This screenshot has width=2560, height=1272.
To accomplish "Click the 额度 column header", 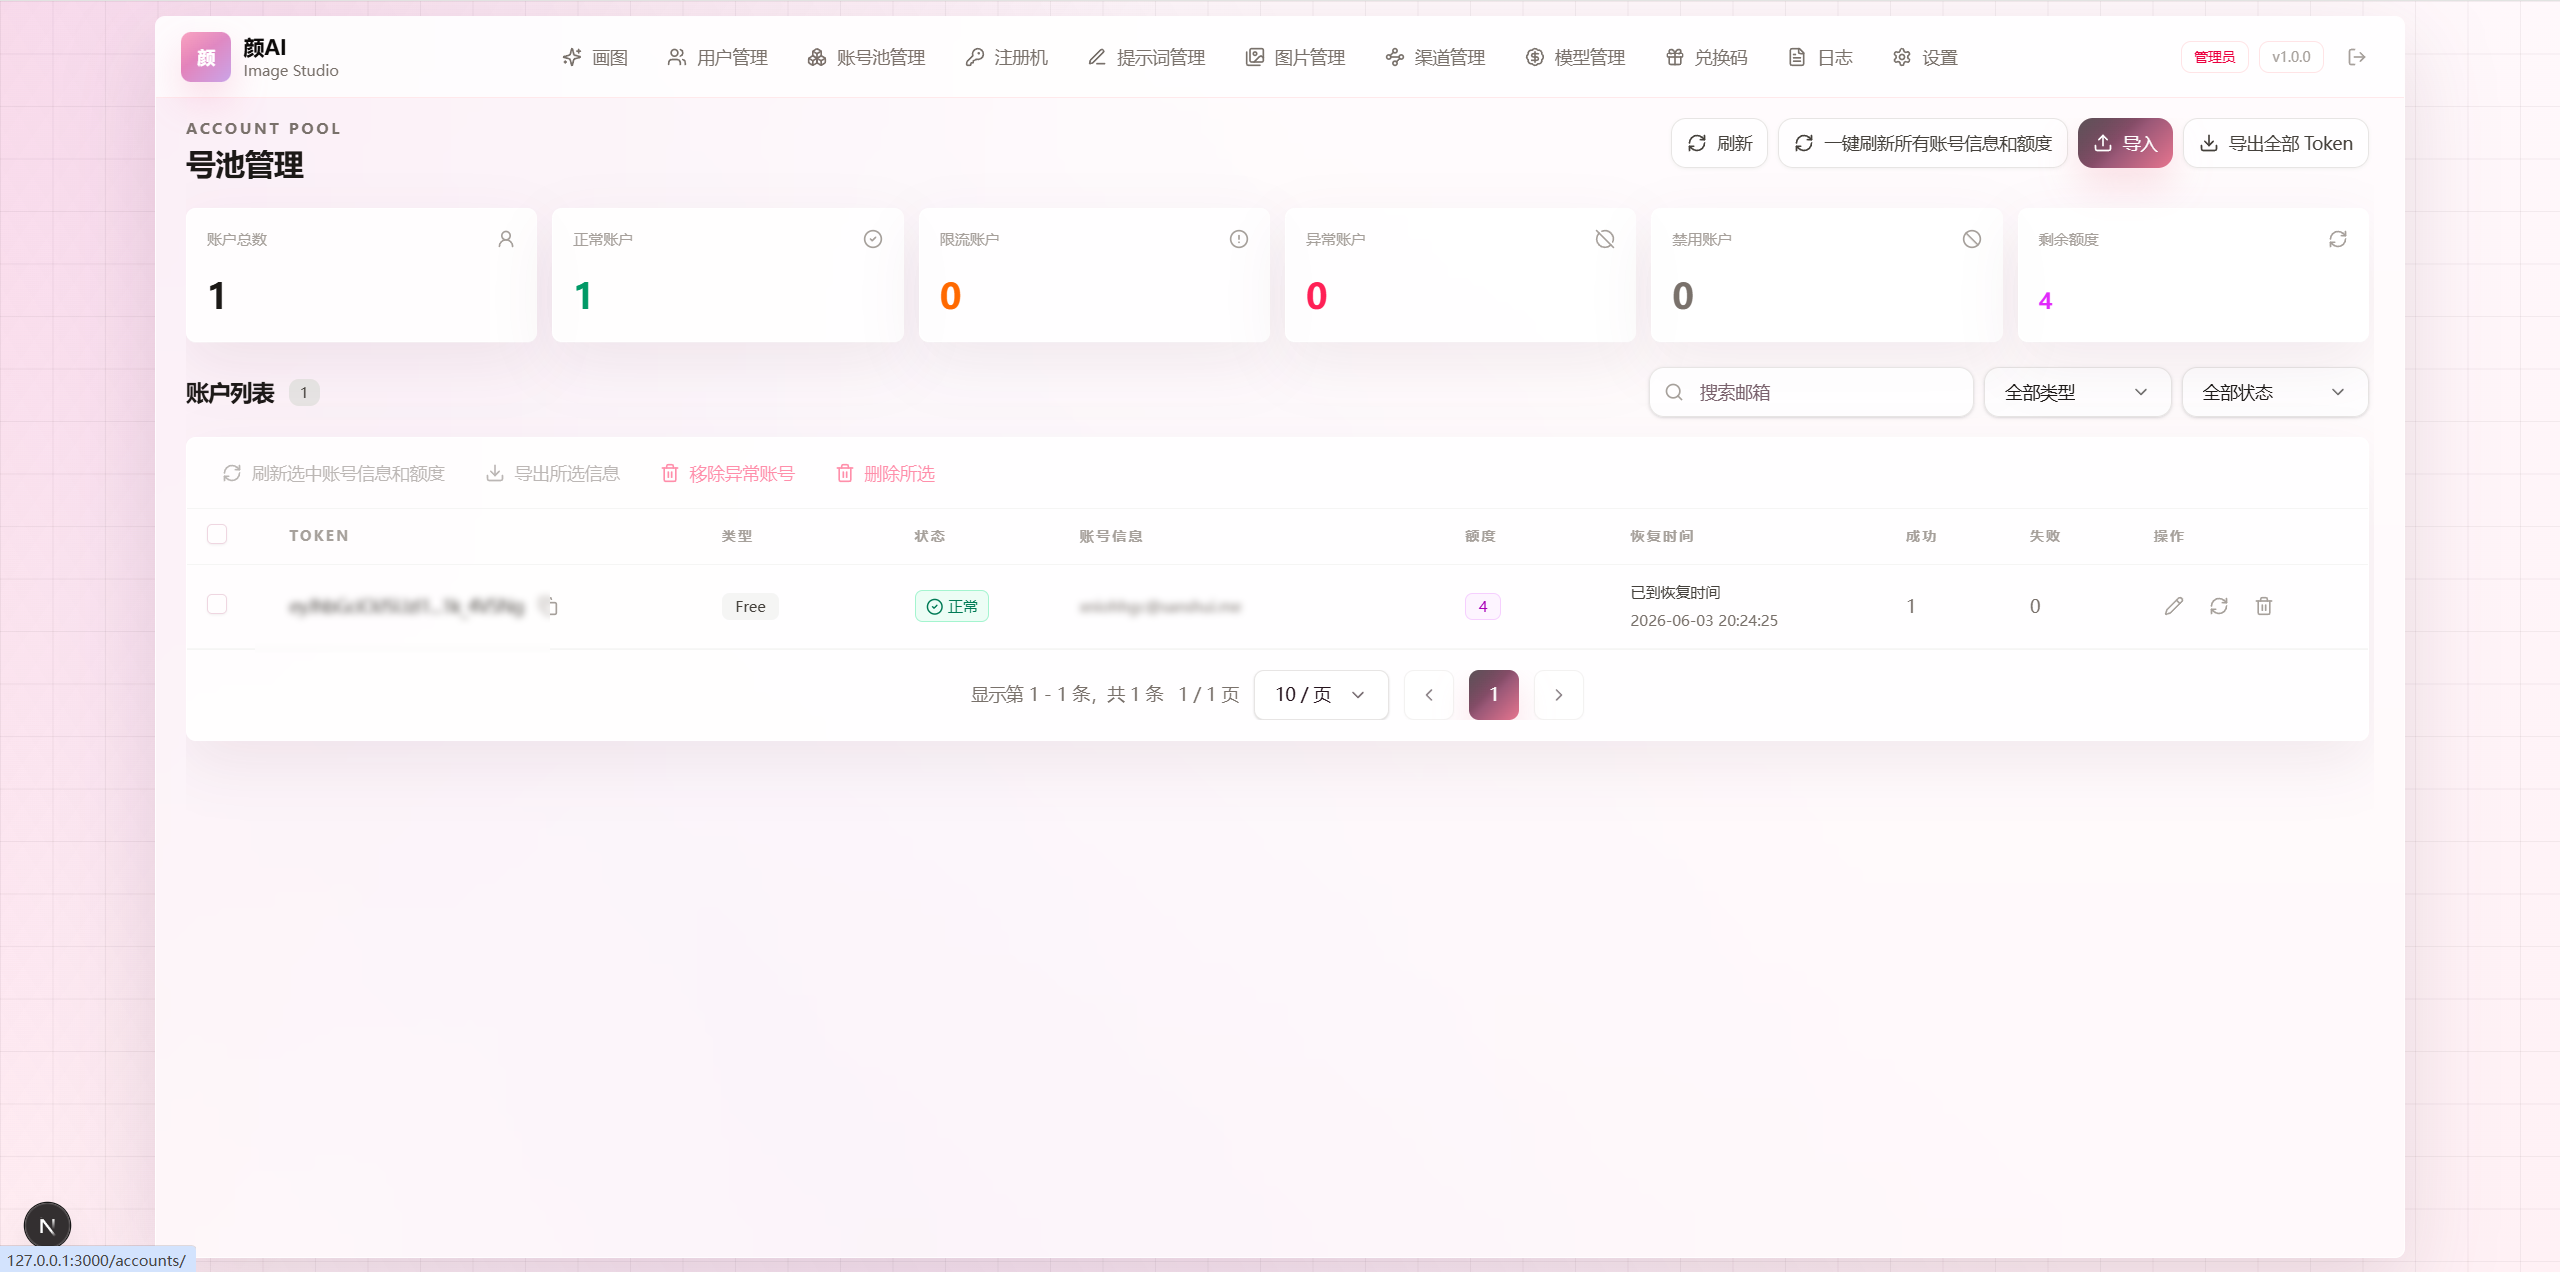I will click(x=1480, y=536).
